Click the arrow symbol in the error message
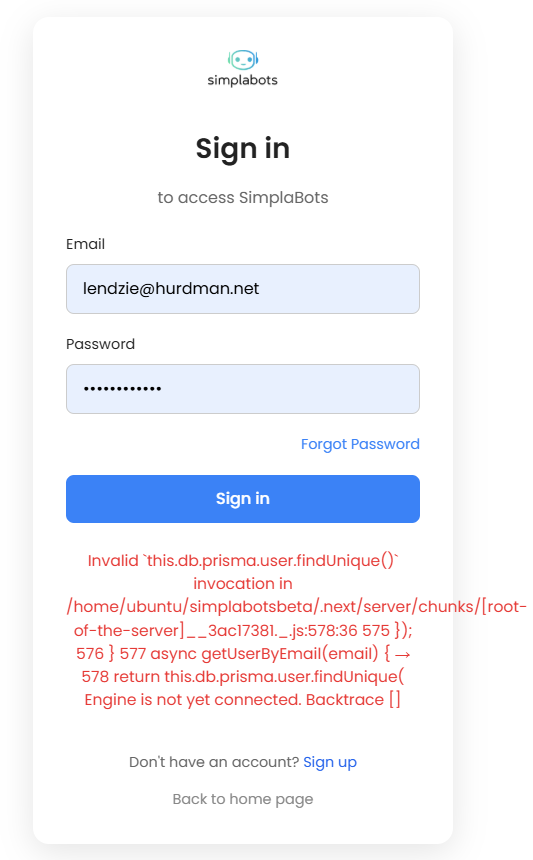Screen dimensions: 533x860 pos(402,654)
